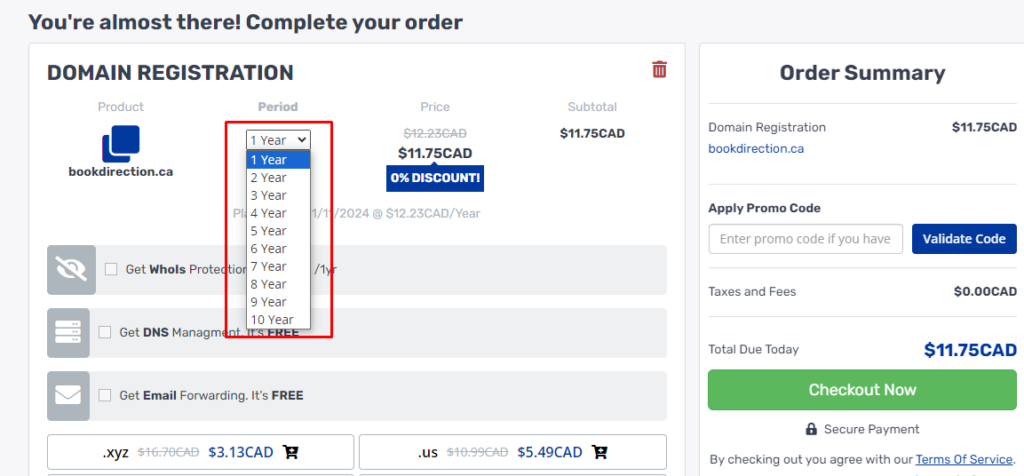The height and width of the screenshot is (476, 1024).
Task: Select 2 Year from period list
Action: (x=278, y=178)
